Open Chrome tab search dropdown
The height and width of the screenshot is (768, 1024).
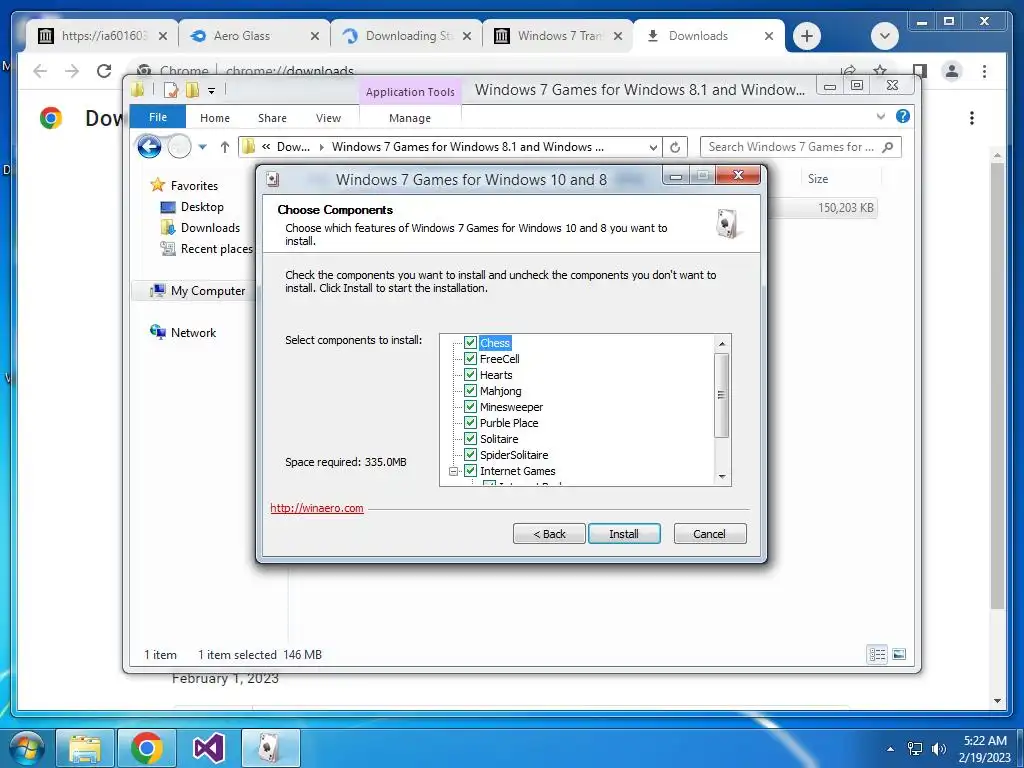click(x=885, y=36)
